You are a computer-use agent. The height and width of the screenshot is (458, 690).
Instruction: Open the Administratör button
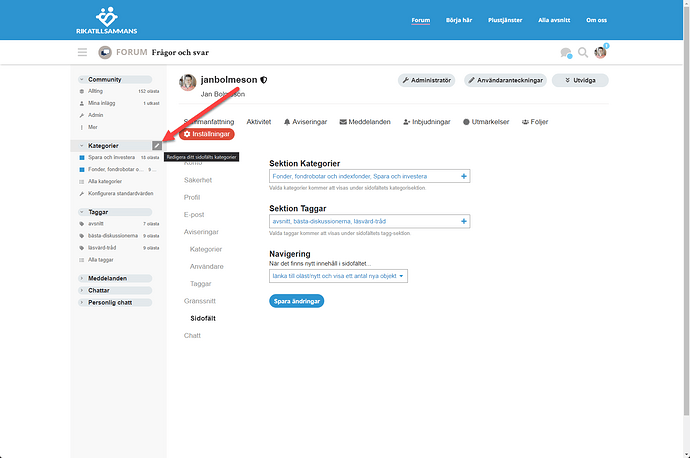coord(427,80)
